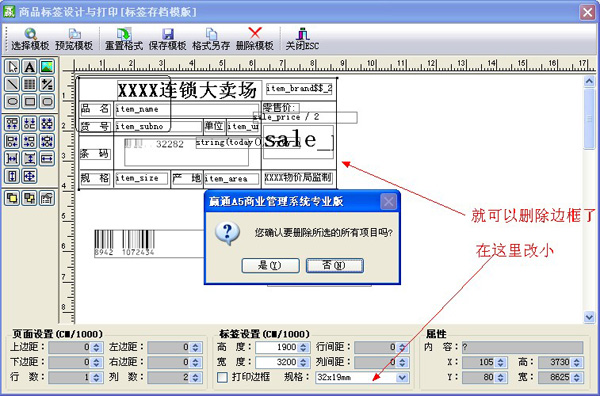
Task: Confirm deletion with 是(Y) button
Action: click(271, 265)
